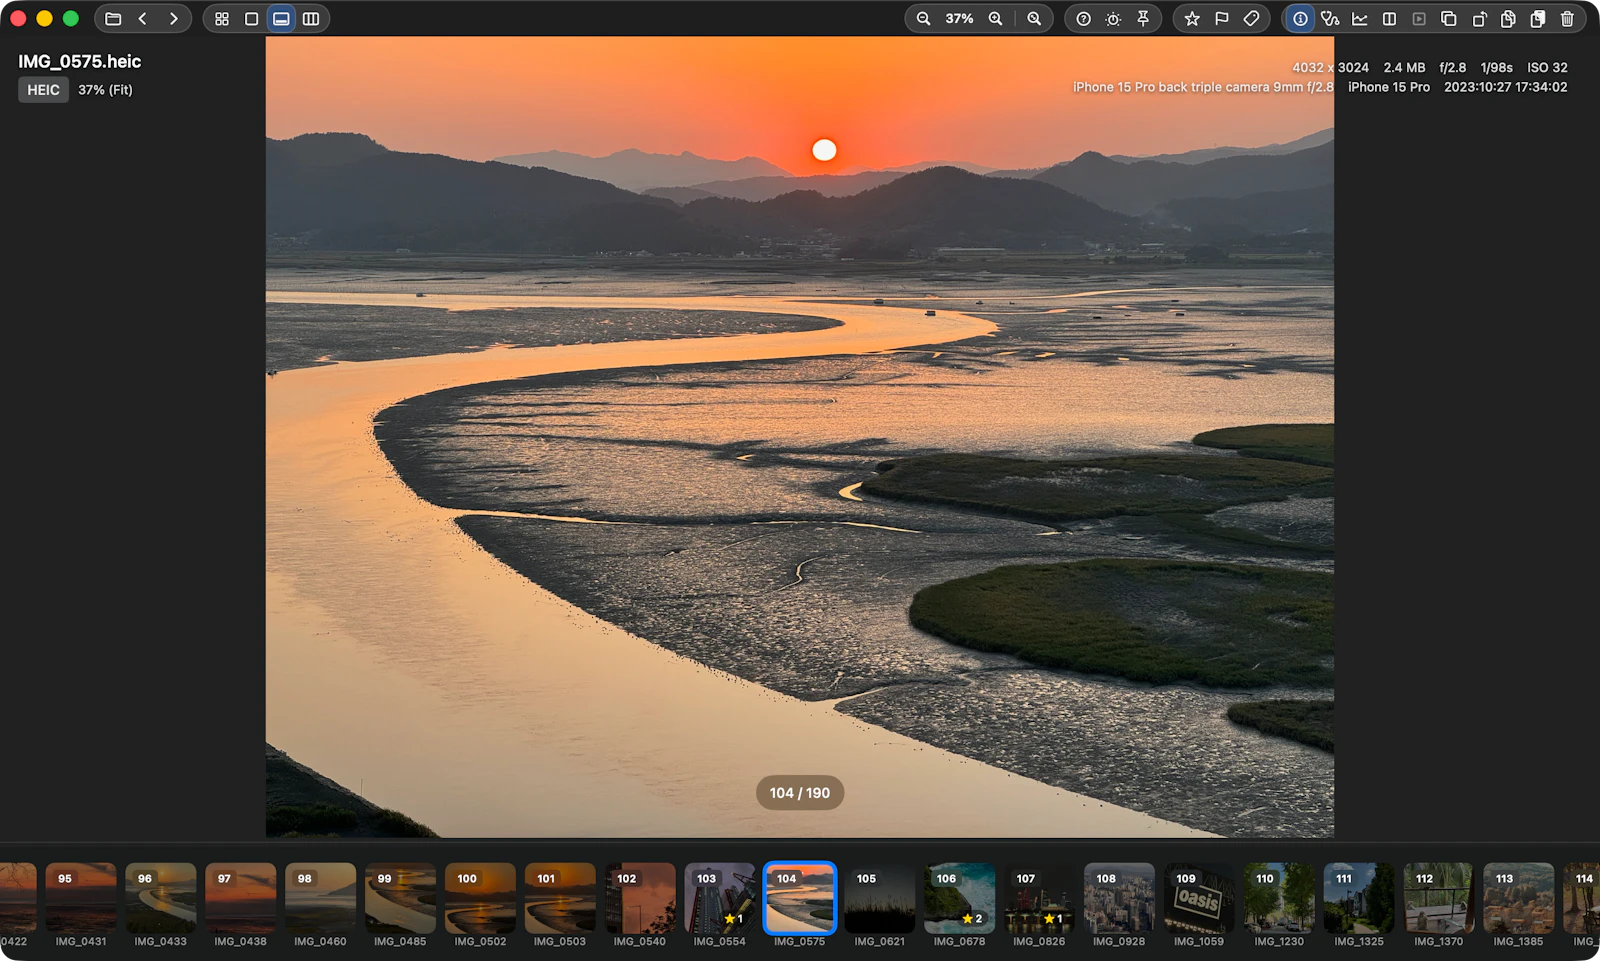Open thumbnail 107 IMG_0826
Viewport: 1600px width, 961px height.
click(1039, 899)
